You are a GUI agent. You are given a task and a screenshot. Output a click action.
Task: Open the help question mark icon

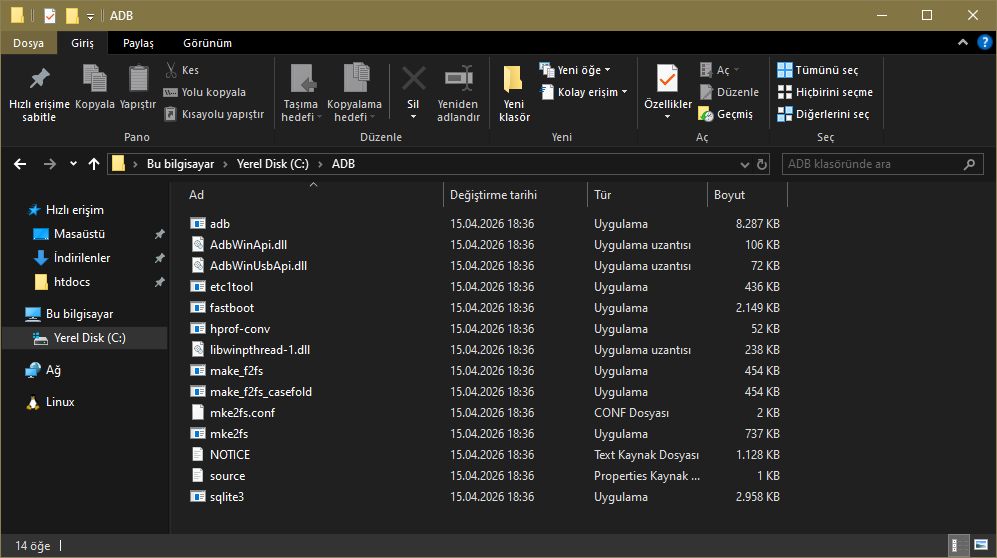pos(984,43)
